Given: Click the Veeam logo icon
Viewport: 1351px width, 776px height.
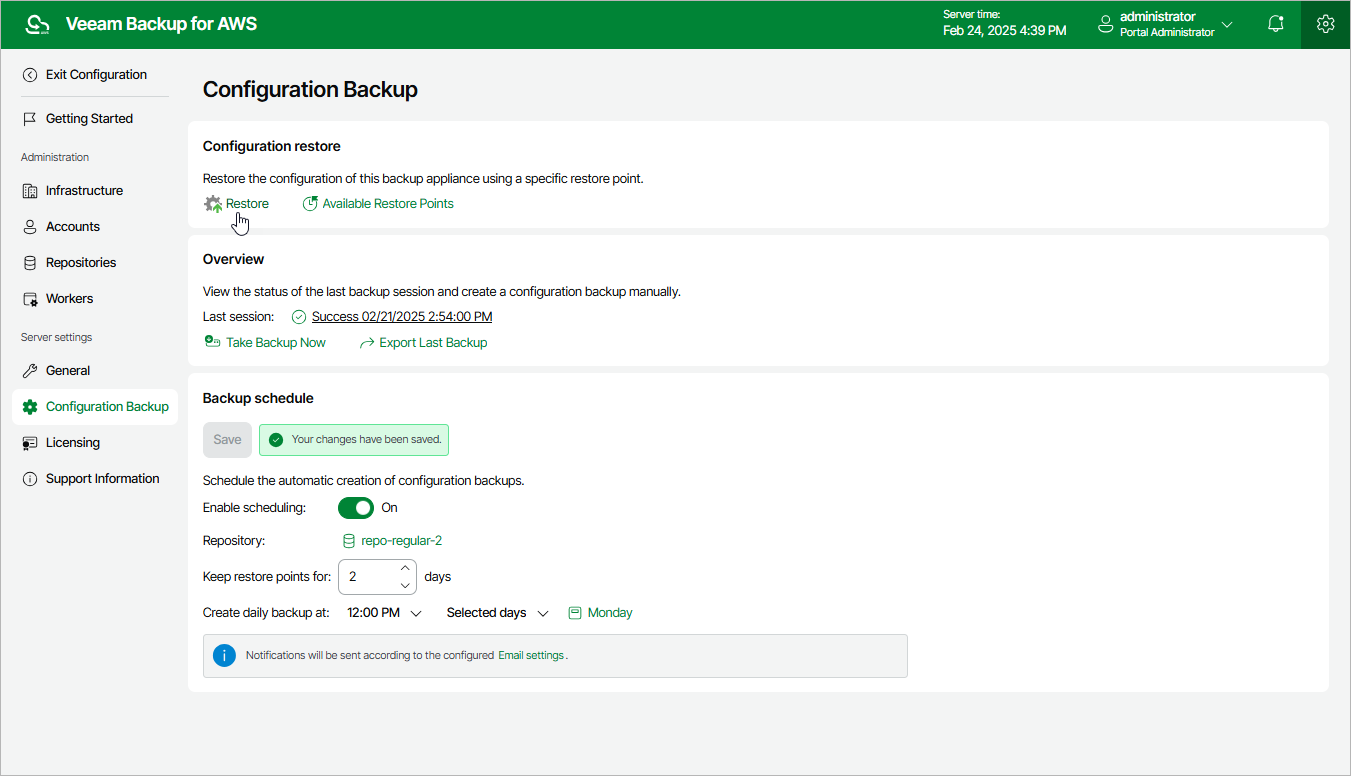Looking at the screenshot, I should [37, 24].
